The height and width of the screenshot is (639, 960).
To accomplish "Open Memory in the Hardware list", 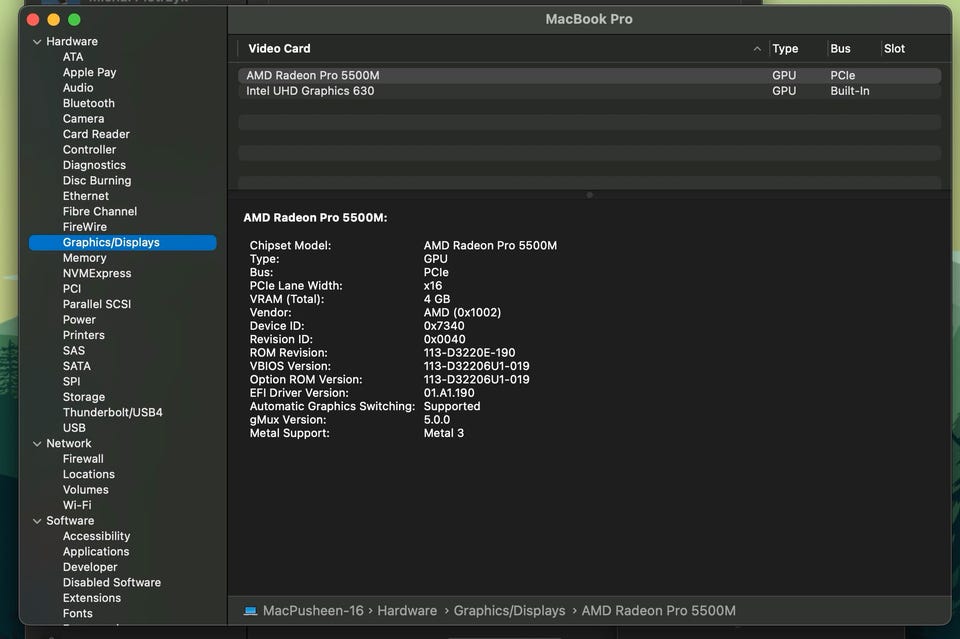I will [84, 258].
